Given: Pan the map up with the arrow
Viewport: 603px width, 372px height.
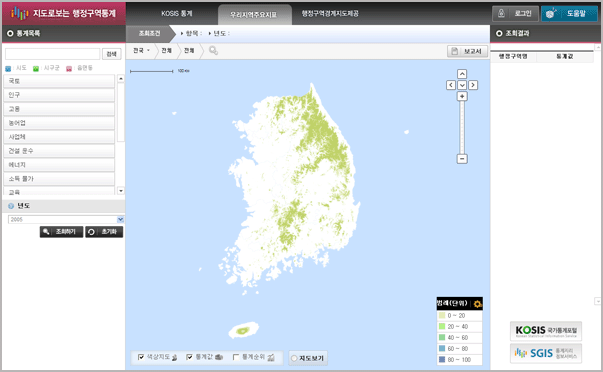Looking at the screenshot, I should (x=462, y=74).
